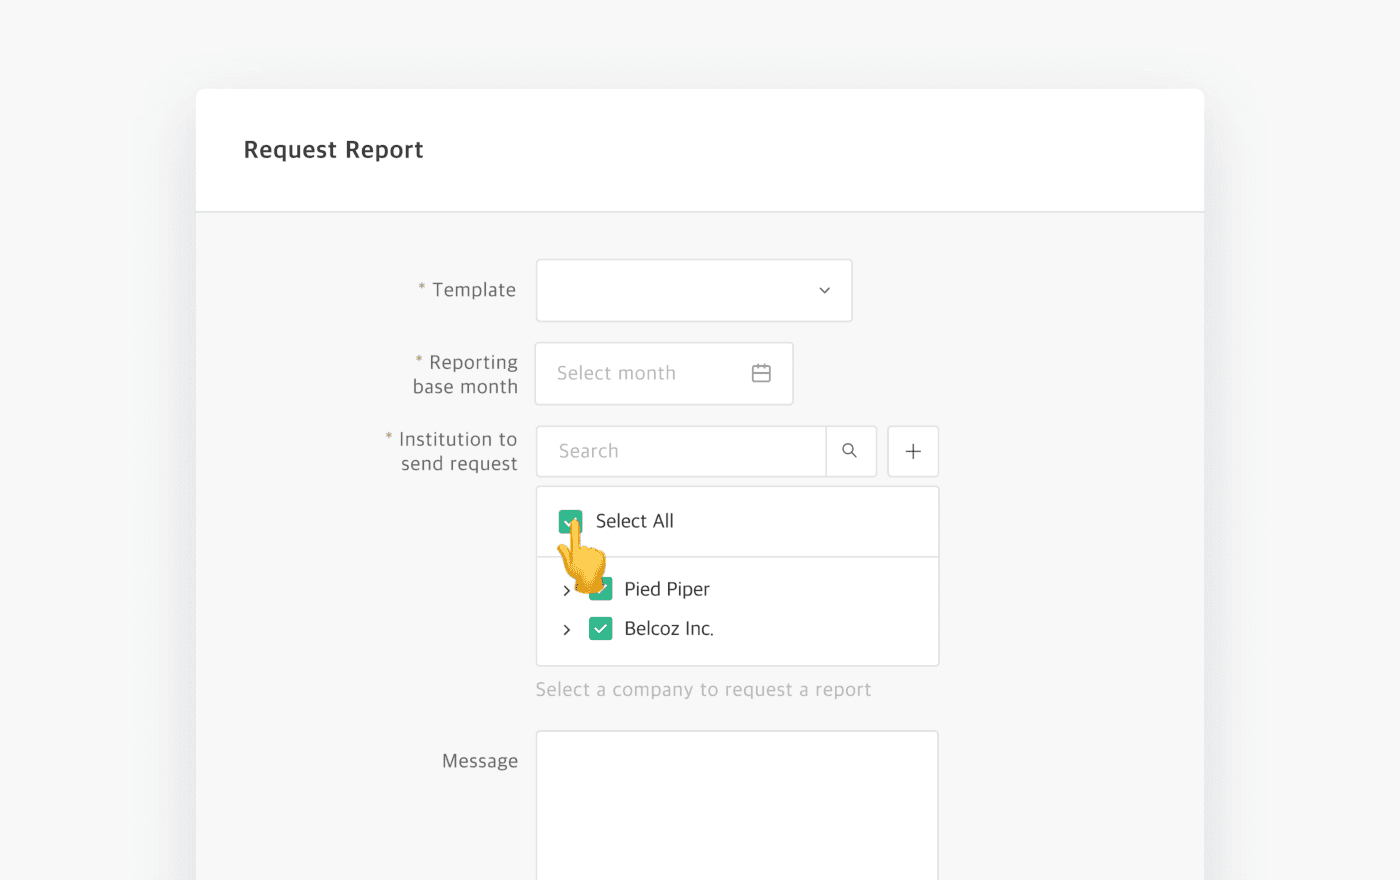Click the checkmark icon beside Pied Piper
This screenshot has height=880, width=1400.
(x=600, y=589)
